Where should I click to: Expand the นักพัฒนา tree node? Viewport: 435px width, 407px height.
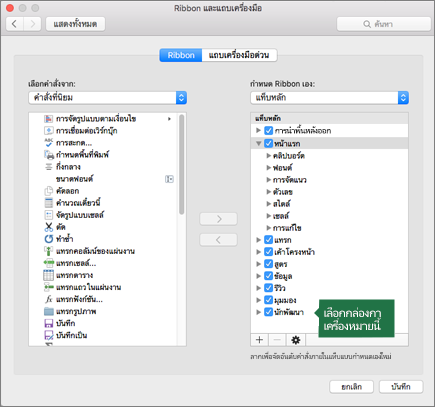pos(258,312)
